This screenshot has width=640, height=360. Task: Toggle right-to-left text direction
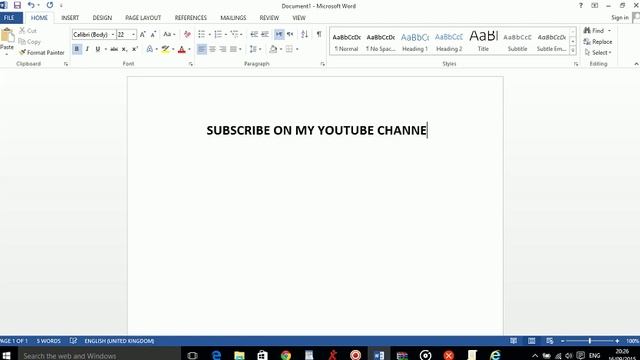coord(290,34)
